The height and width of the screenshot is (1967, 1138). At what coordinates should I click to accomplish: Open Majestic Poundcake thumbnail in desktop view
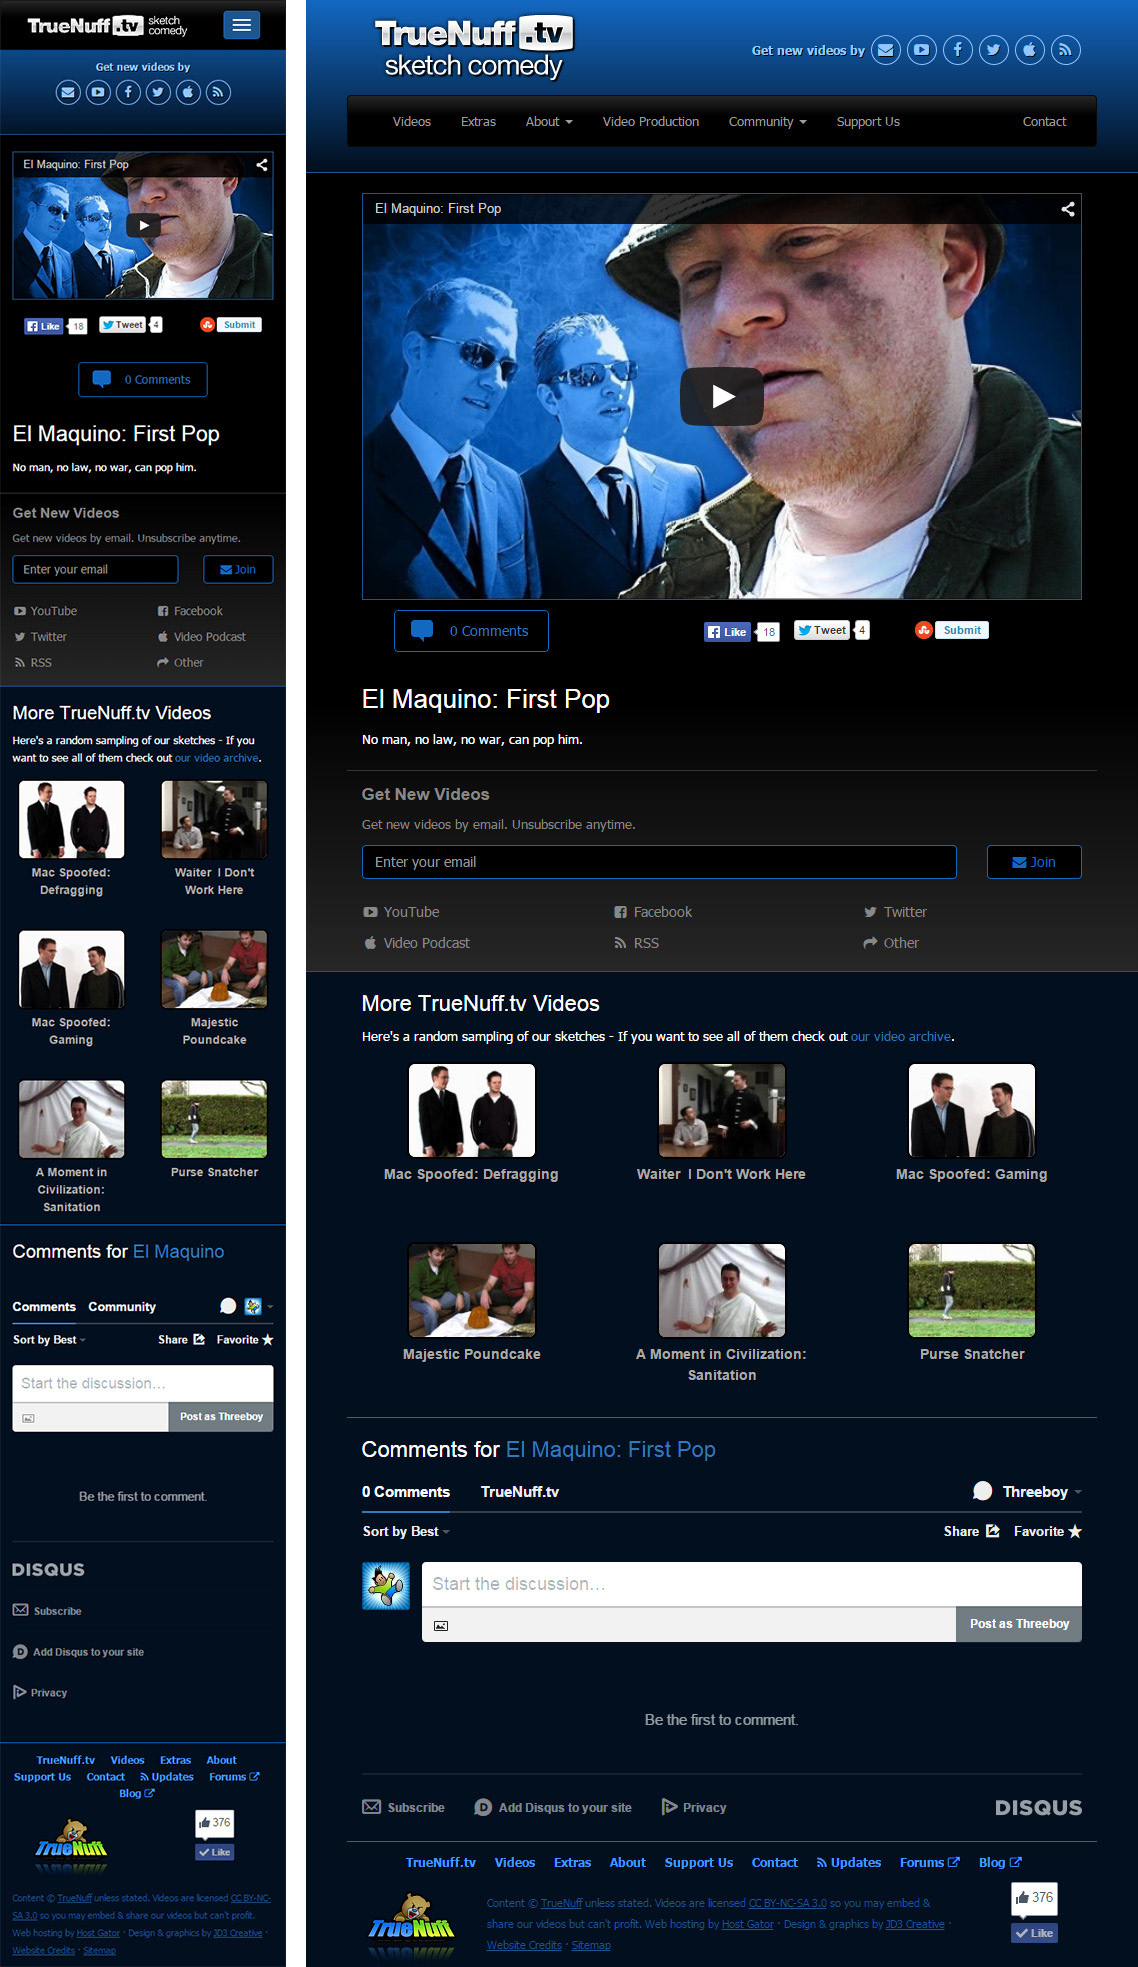[x=472, y=1290]
